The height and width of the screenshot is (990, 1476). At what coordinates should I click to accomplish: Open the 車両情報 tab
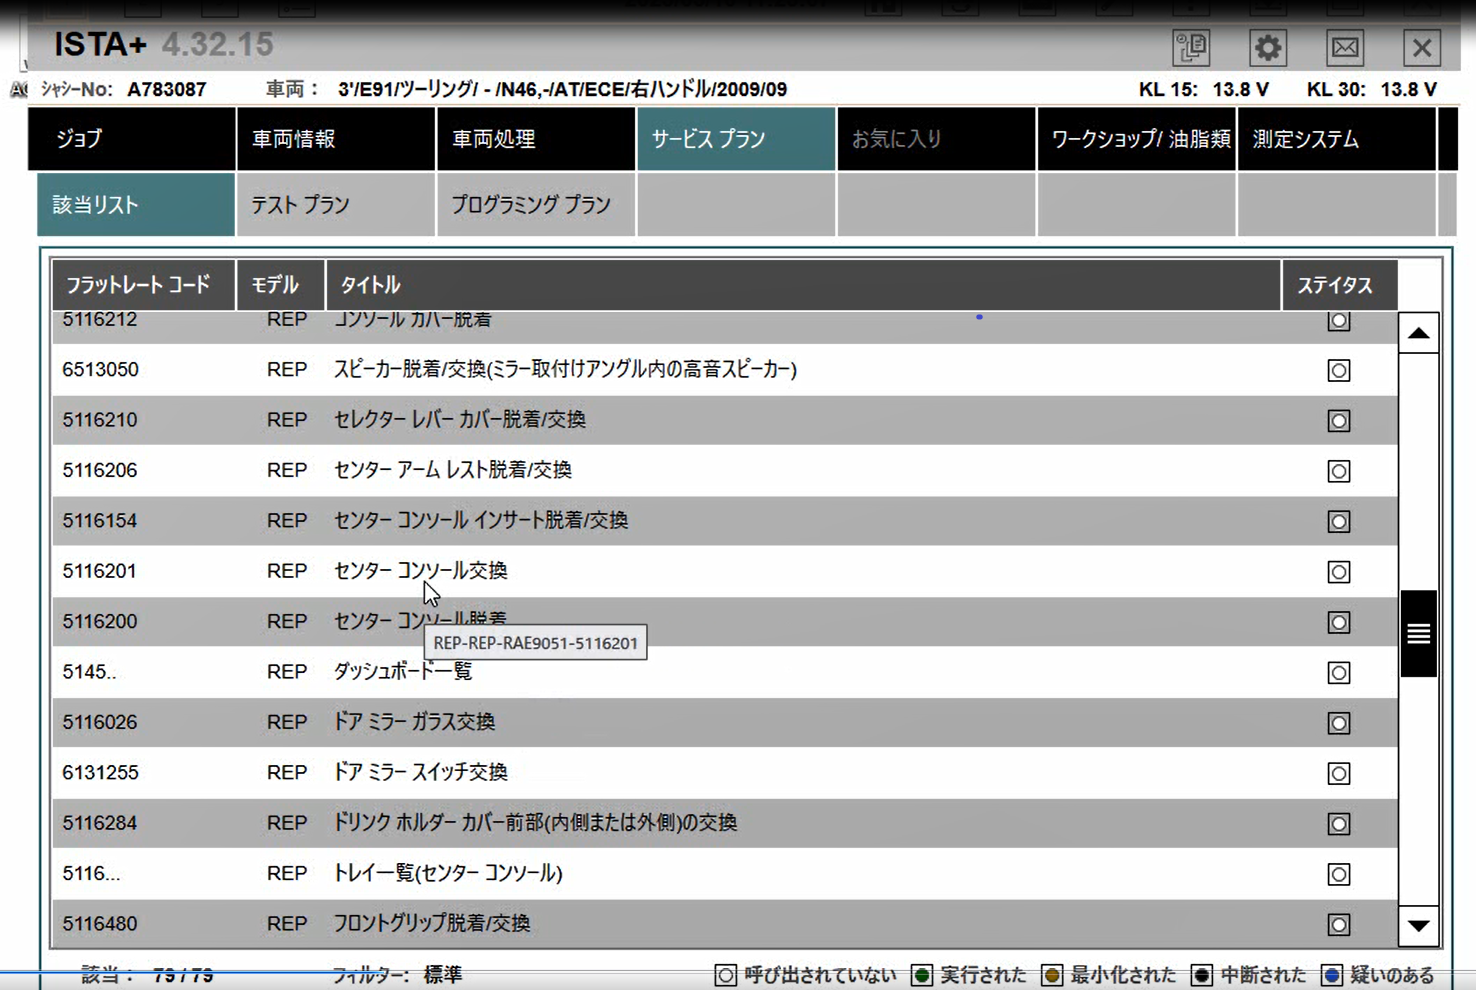pos(336,139)
